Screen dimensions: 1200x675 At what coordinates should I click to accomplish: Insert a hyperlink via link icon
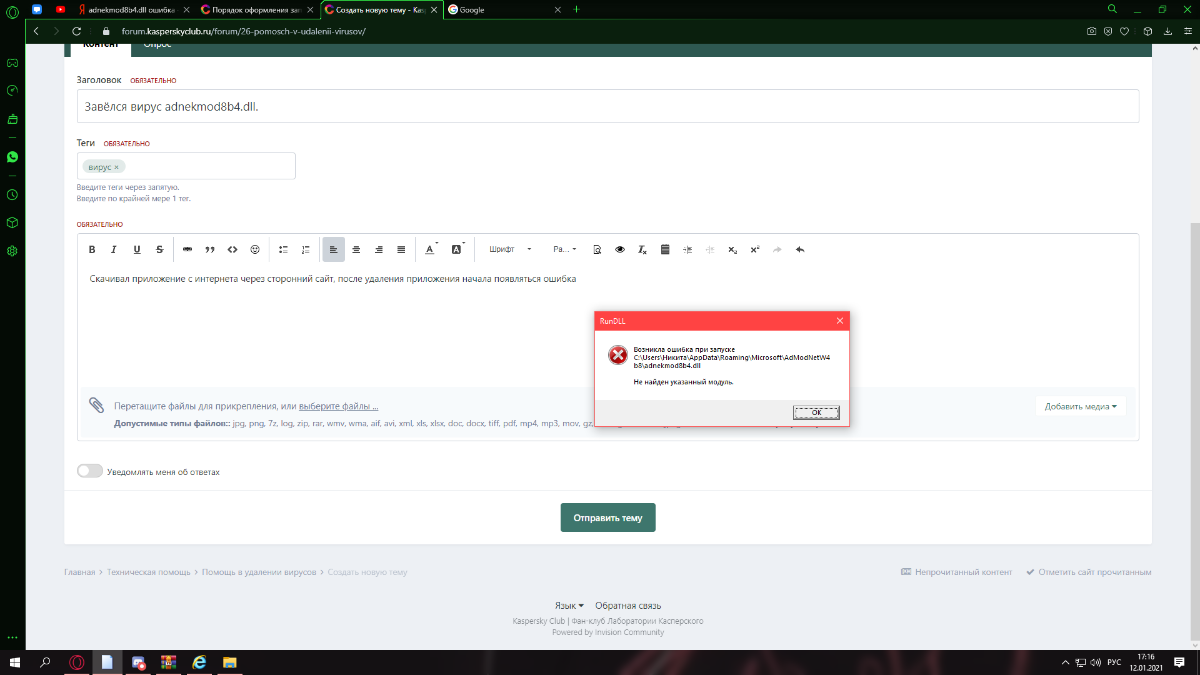187,249
